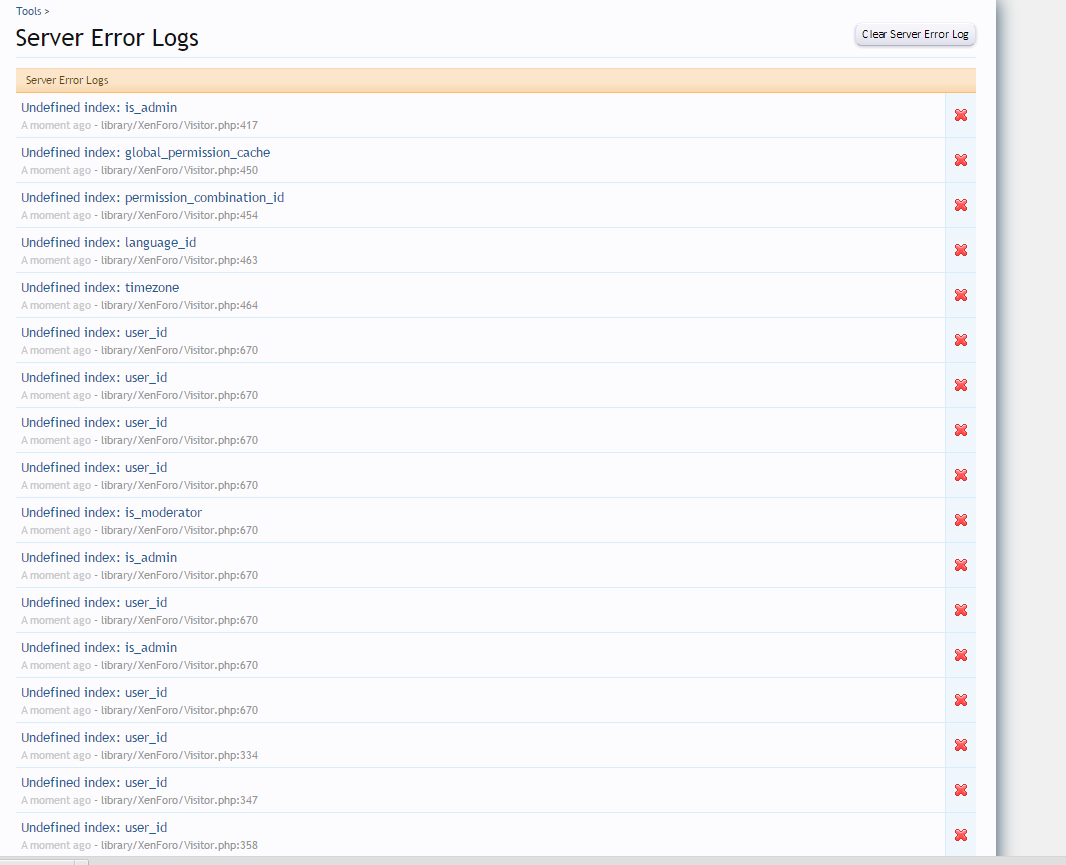Delete the user_id error at Visitor.php:358

960,835
